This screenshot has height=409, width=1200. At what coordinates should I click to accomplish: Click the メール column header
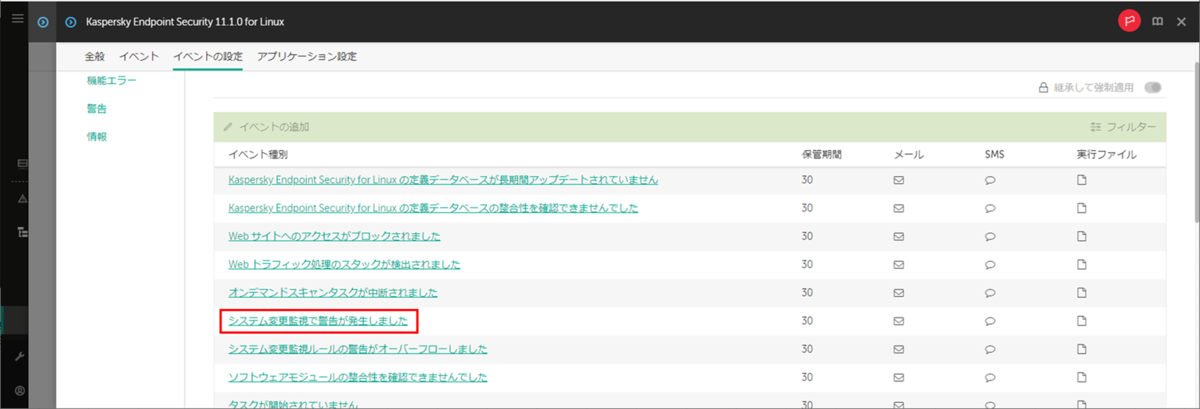(x=909, y=155)
